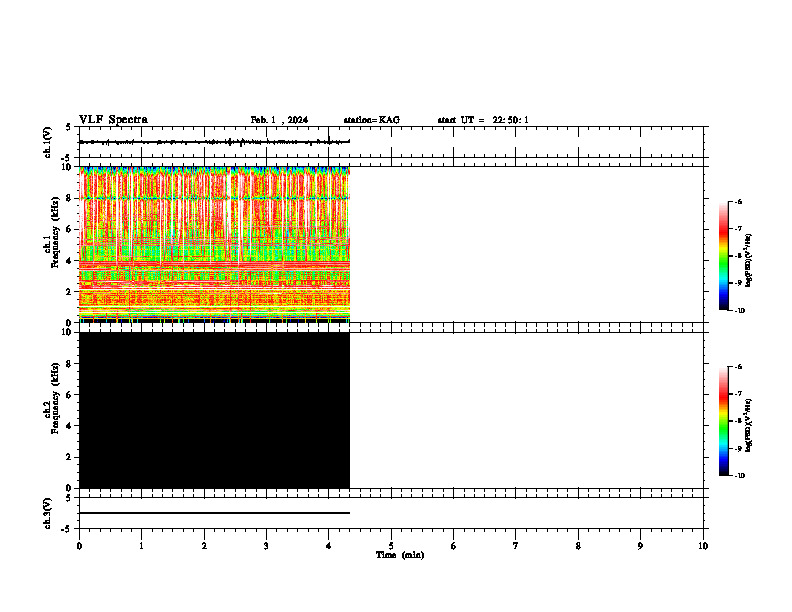Click the lower colorbar log(PSD) label
Viewport: 792px width, 612px height.
pyautogui.click(x=749, y=426)
